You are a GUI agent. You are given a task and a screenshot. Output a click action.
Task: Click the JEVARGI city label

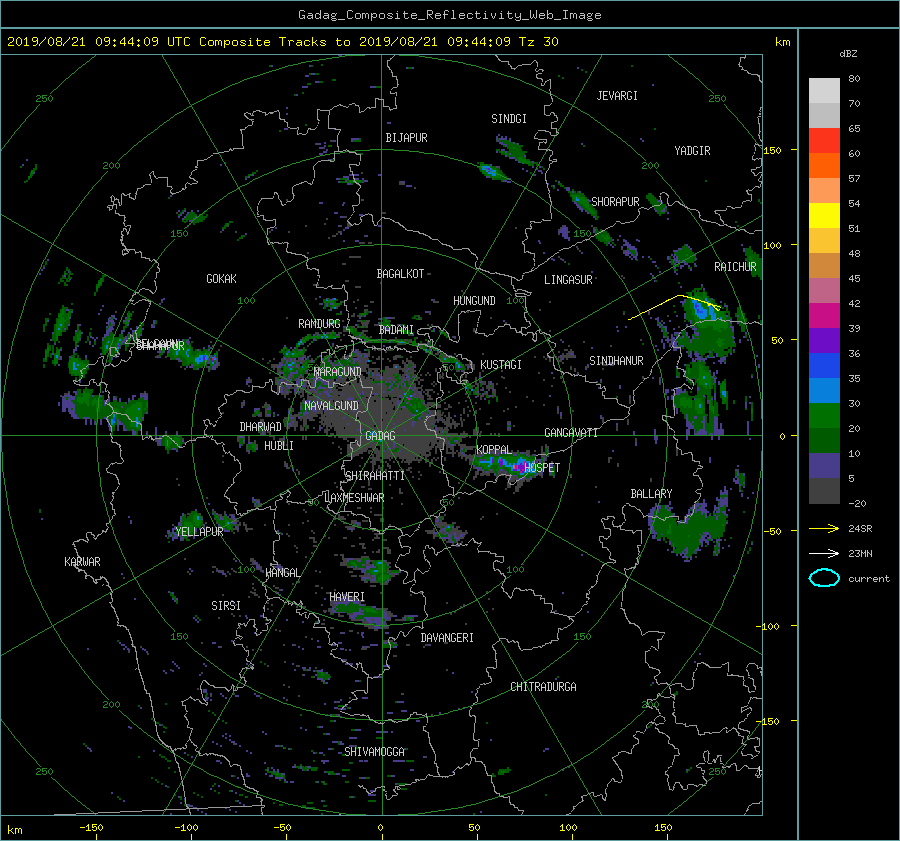(617, 96)
